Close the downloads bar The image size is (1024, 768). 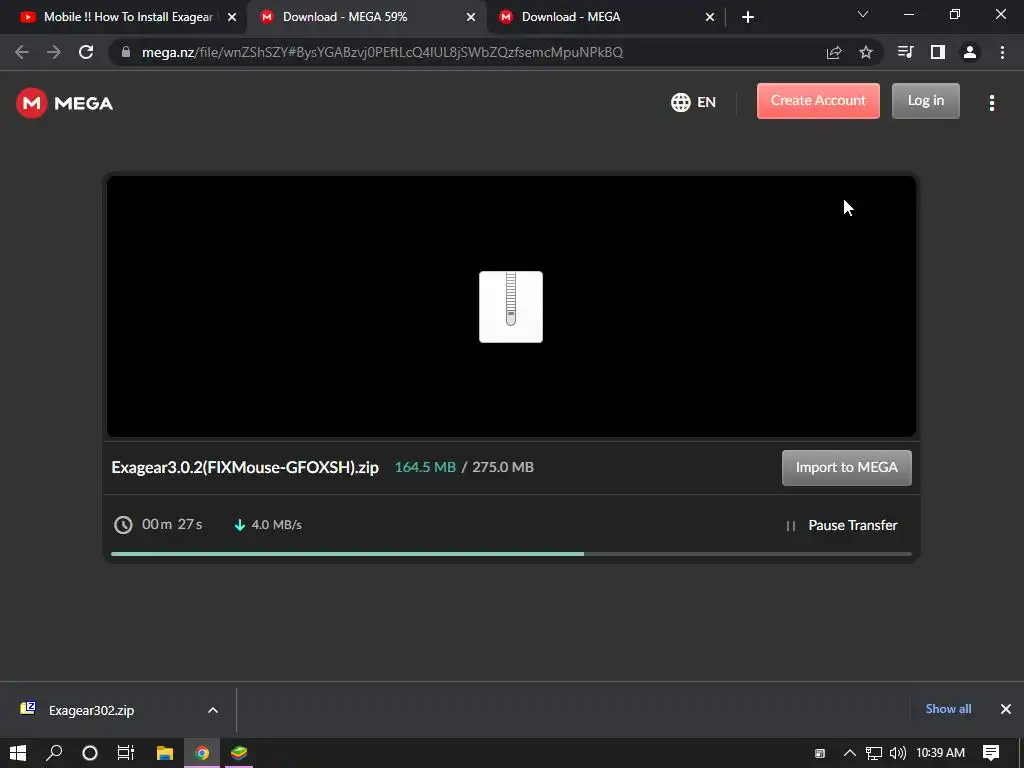pyautogui.click(x=1006, y=709)
